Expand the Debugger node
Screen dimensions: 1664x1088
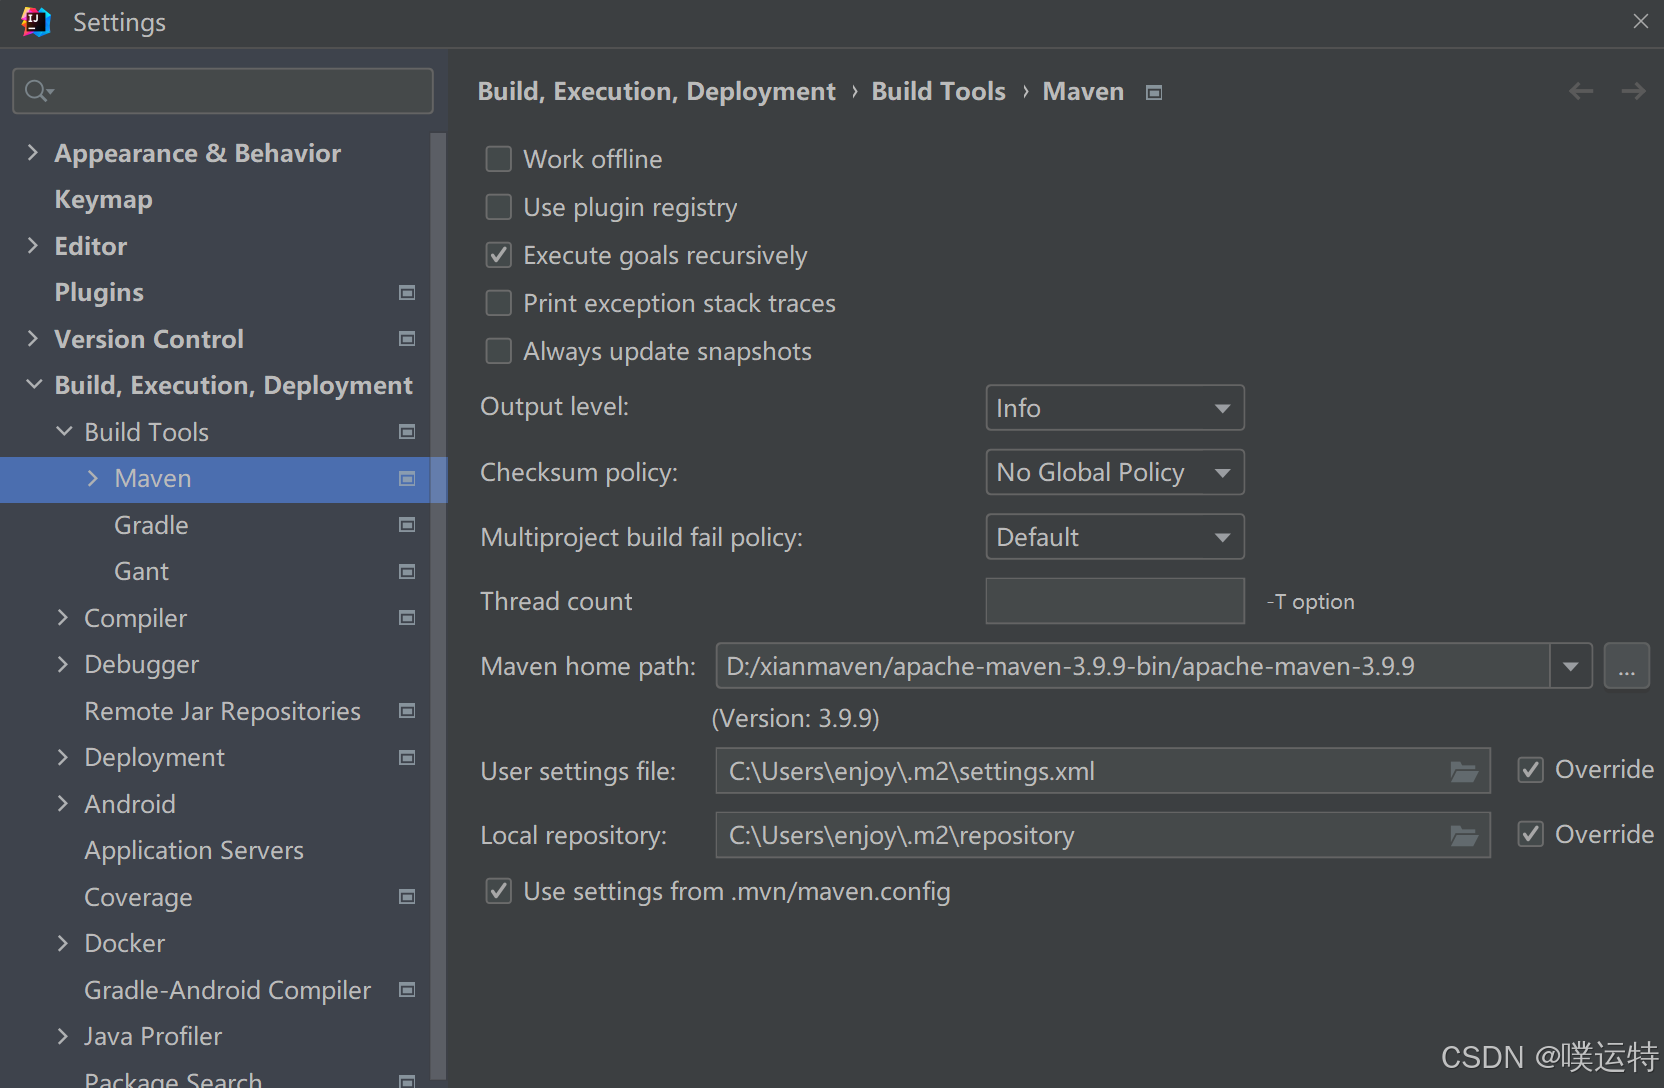pos(63,664)
